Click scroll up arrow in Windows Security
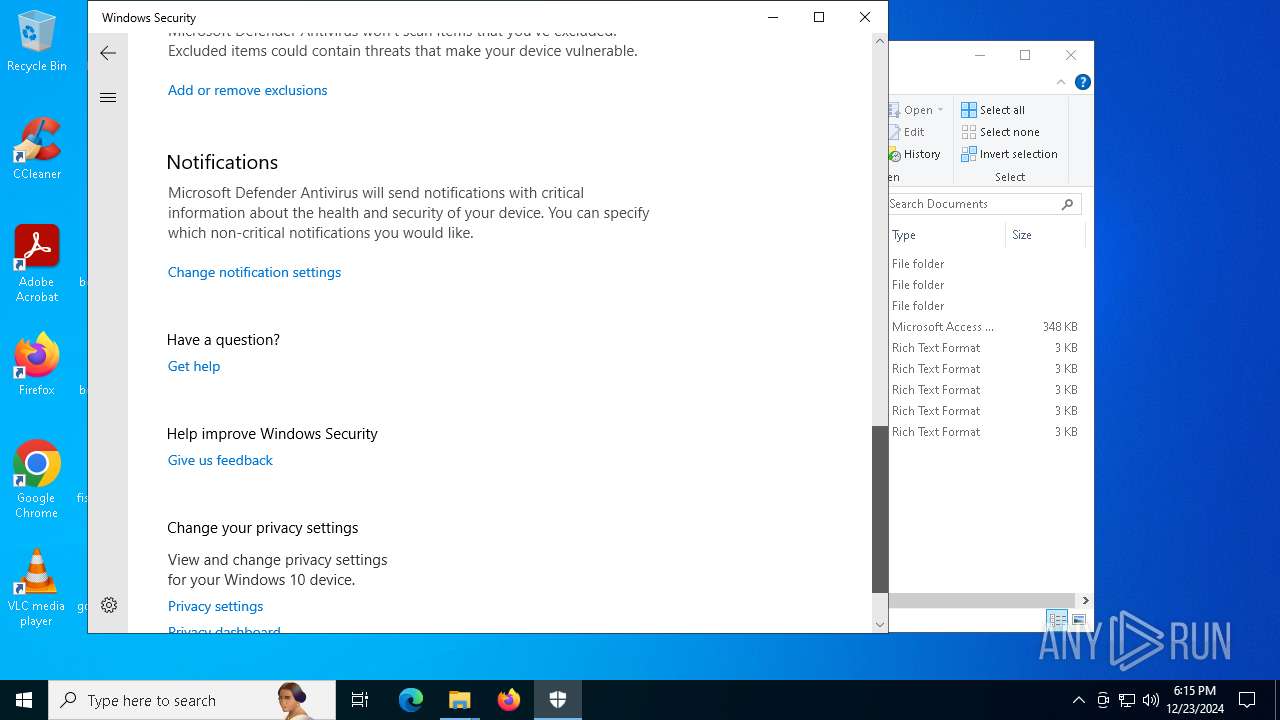1280x720 pixels. [x=880, y=41]
